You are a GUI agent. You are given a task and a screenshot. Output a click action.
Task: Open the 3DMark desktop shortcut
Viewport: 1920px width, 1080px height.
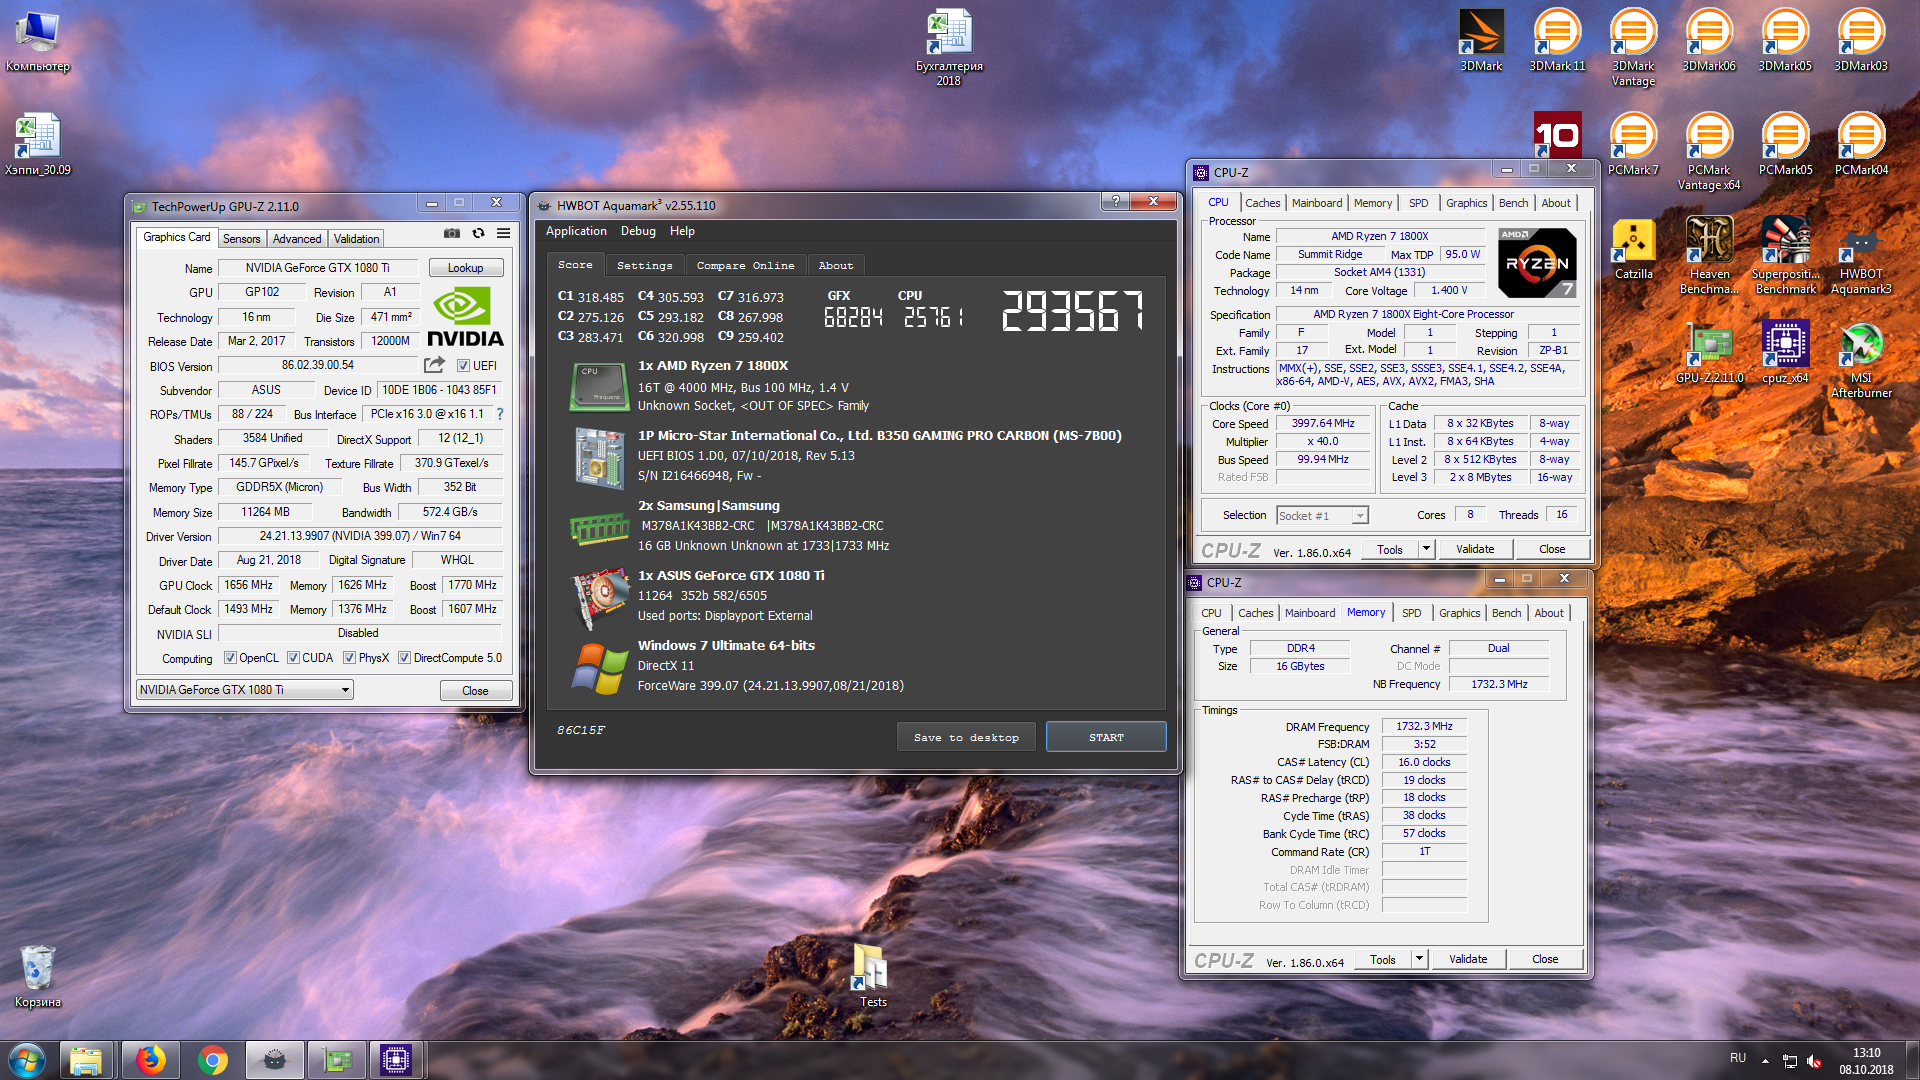pyautogui.click(x=1481, y=40)
